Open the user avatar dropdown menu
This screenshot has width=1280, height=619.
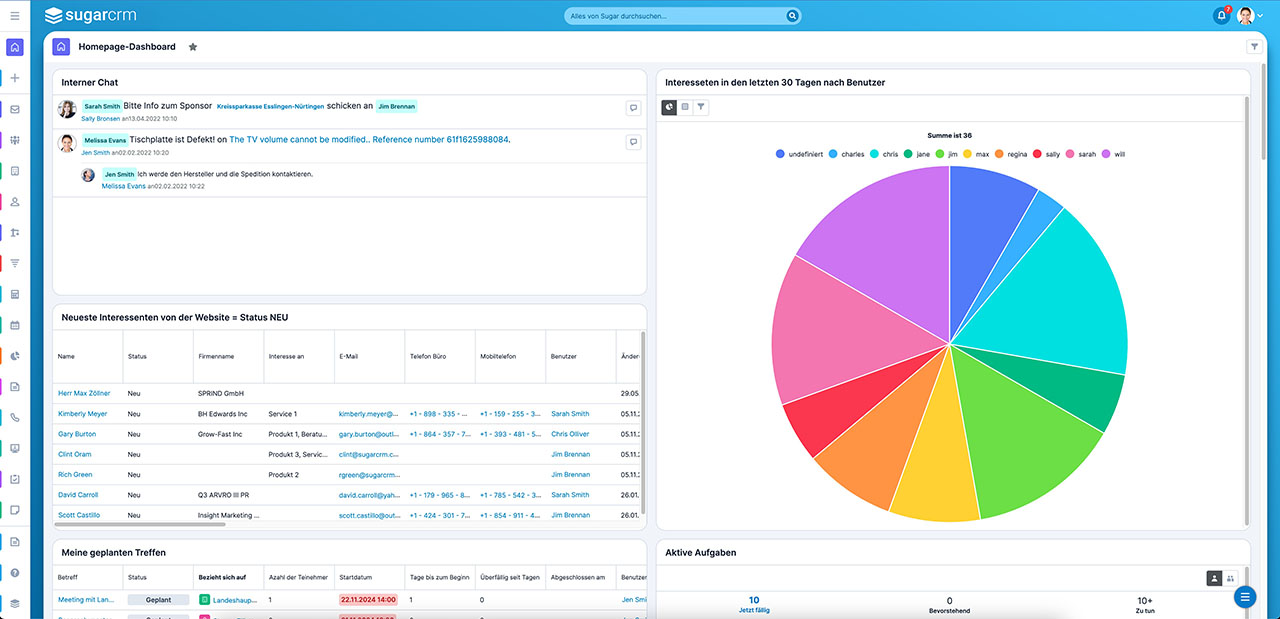click(1251, 16)
